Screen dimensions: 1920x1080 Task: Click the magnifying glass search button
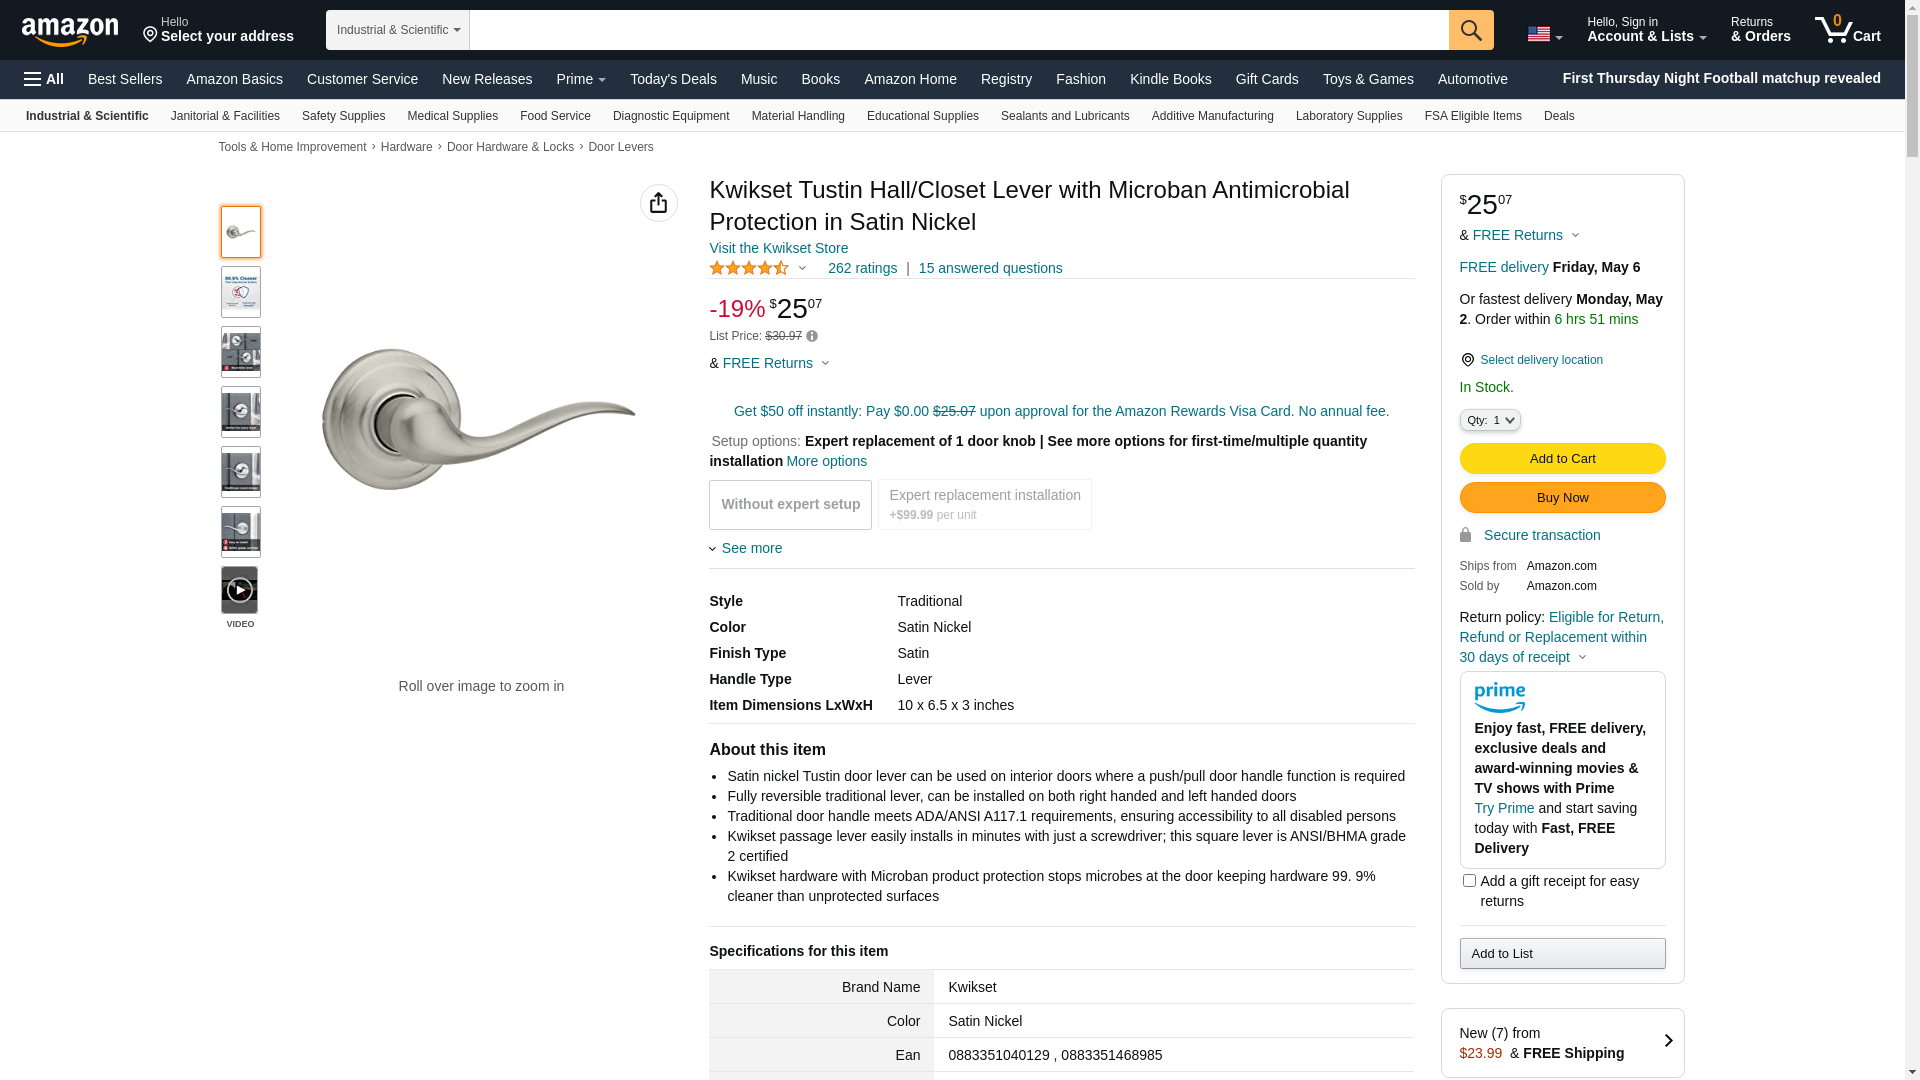(1470, 30)
